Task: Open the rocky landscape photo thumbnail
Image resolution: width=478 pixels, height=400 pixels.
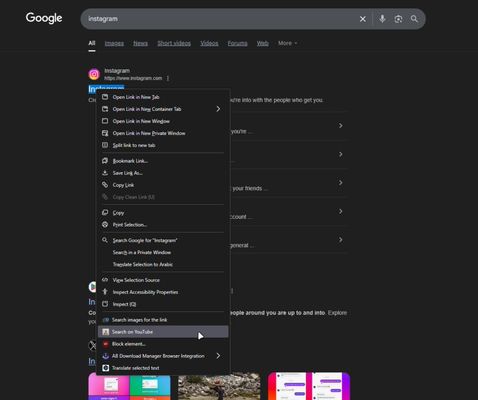Action: pos(219,386)
